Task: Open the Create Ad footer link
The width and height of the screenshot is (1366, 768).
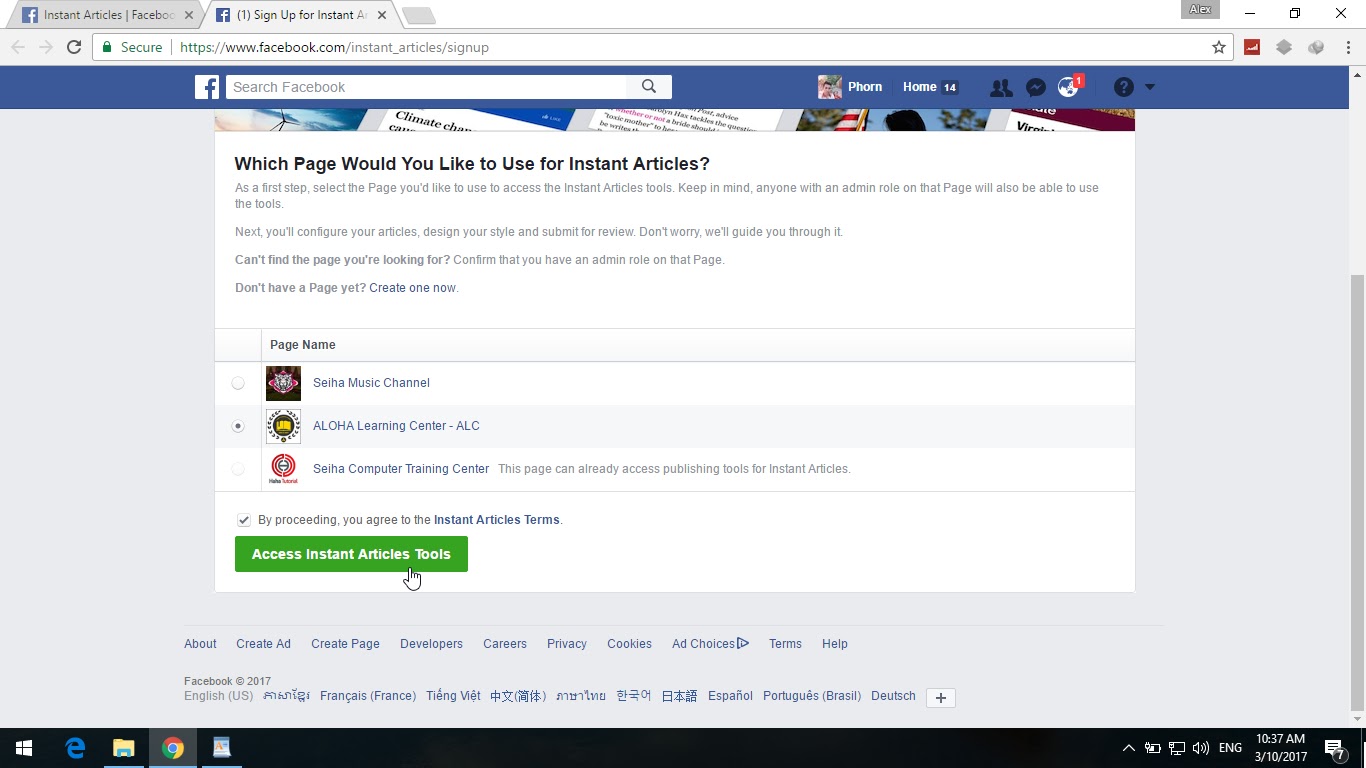Action: coord(263,644)
